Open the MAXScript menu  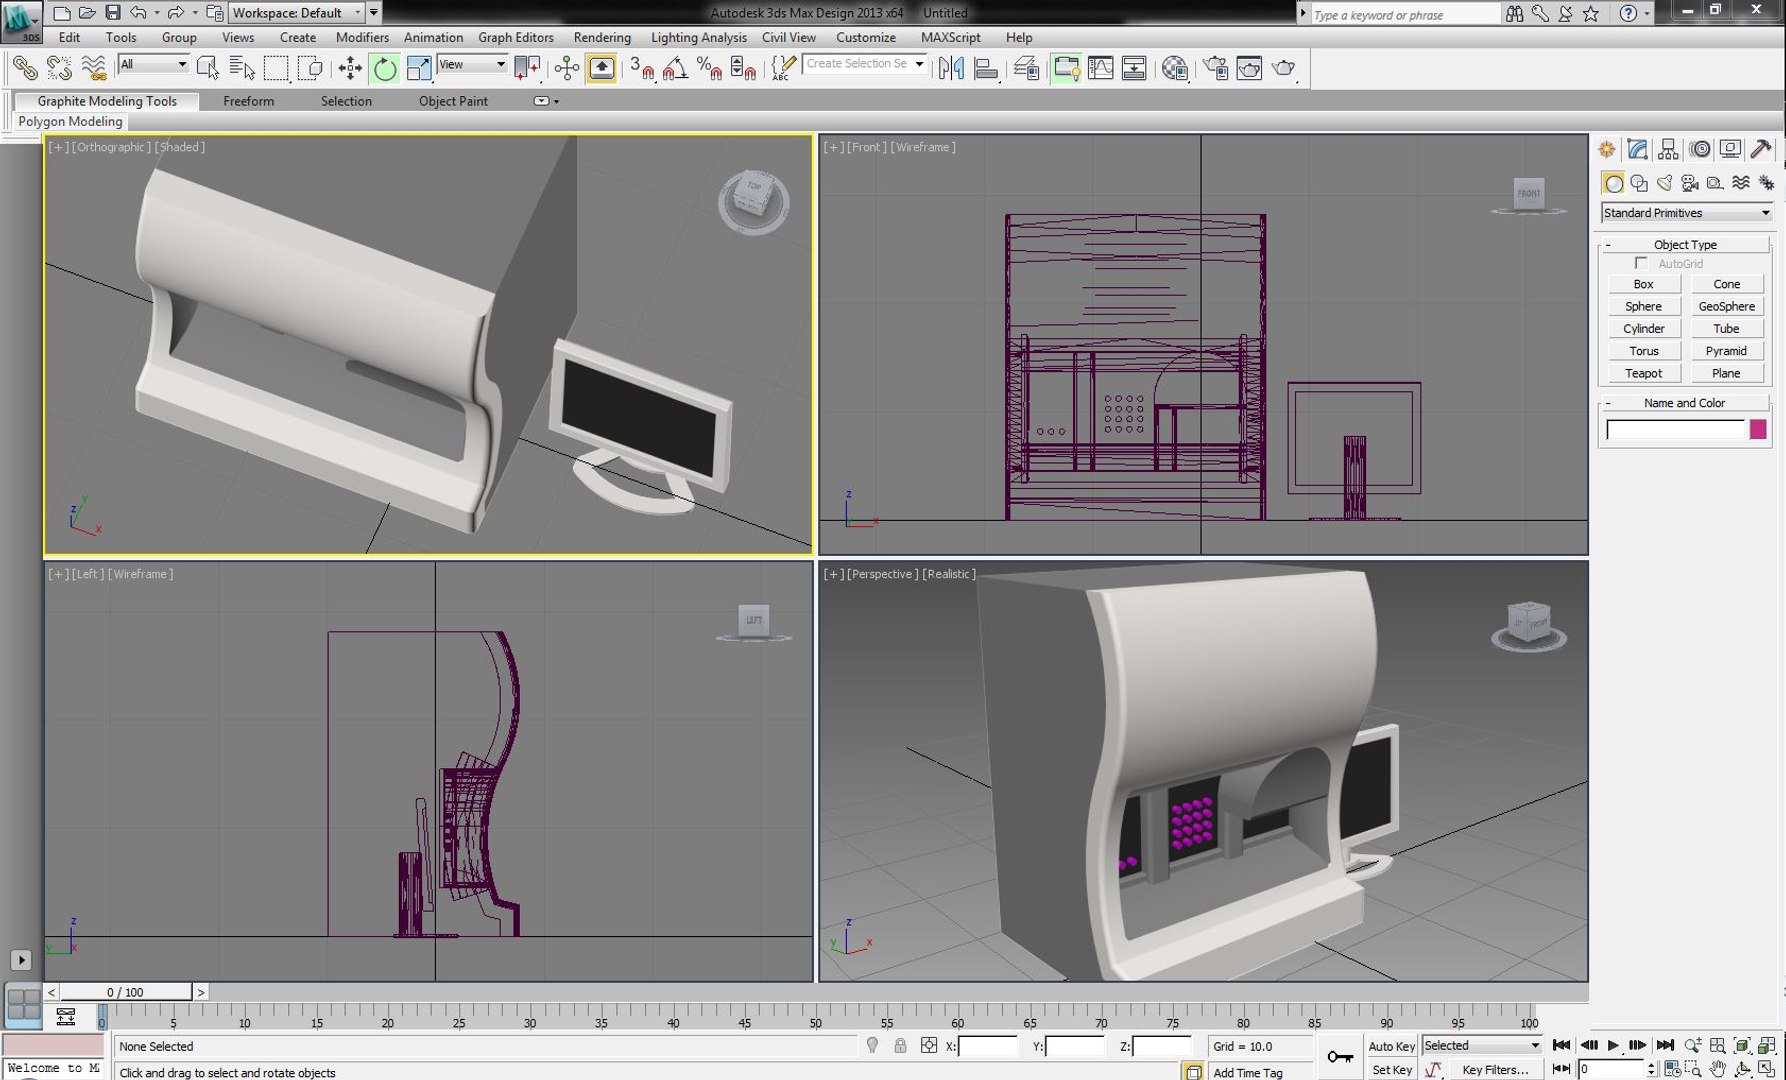click(x=950, y=37)
